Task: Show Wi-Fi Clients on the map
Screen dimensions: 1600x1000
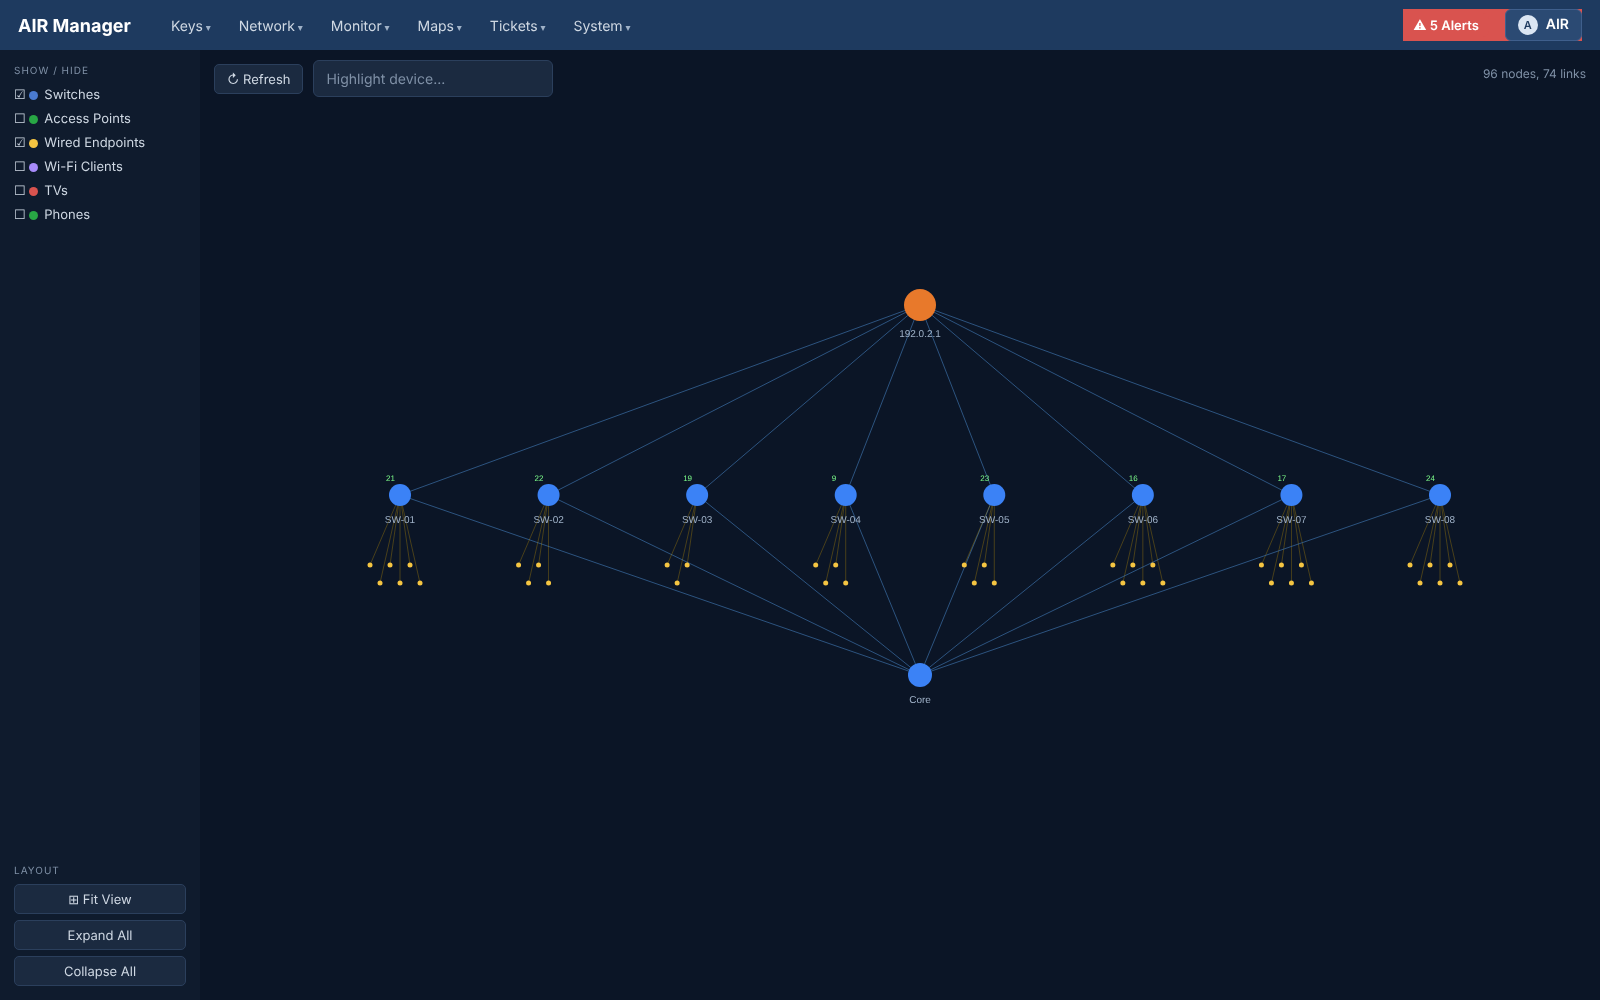Action: coord(20,166)
